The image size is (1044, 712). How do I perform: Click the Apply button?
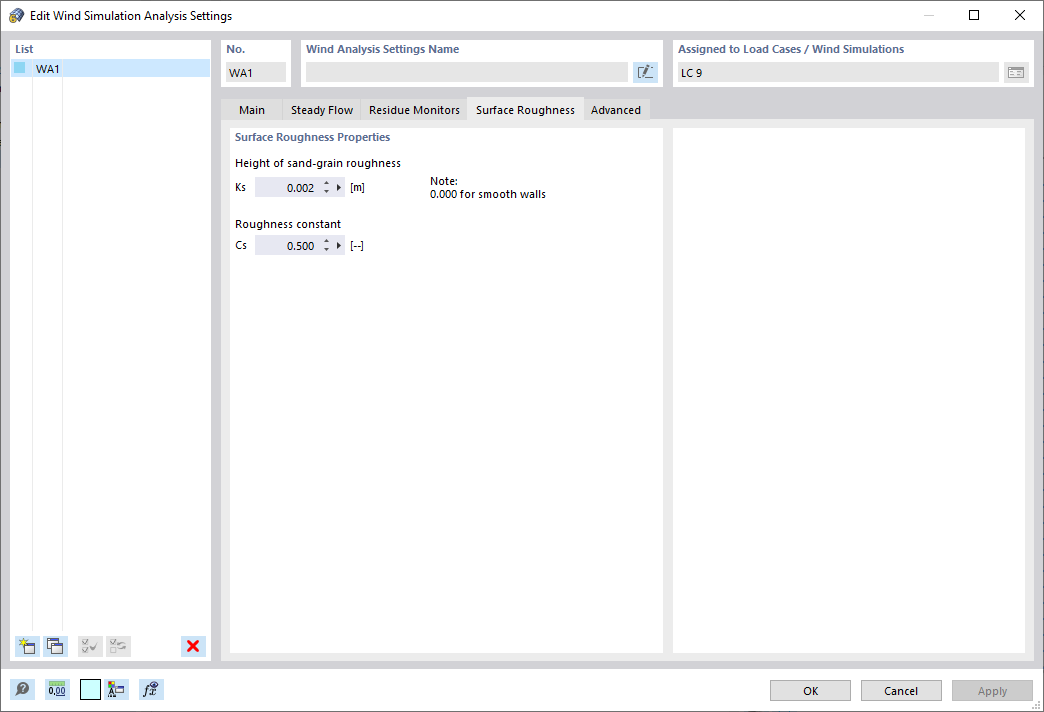[992, 691]
